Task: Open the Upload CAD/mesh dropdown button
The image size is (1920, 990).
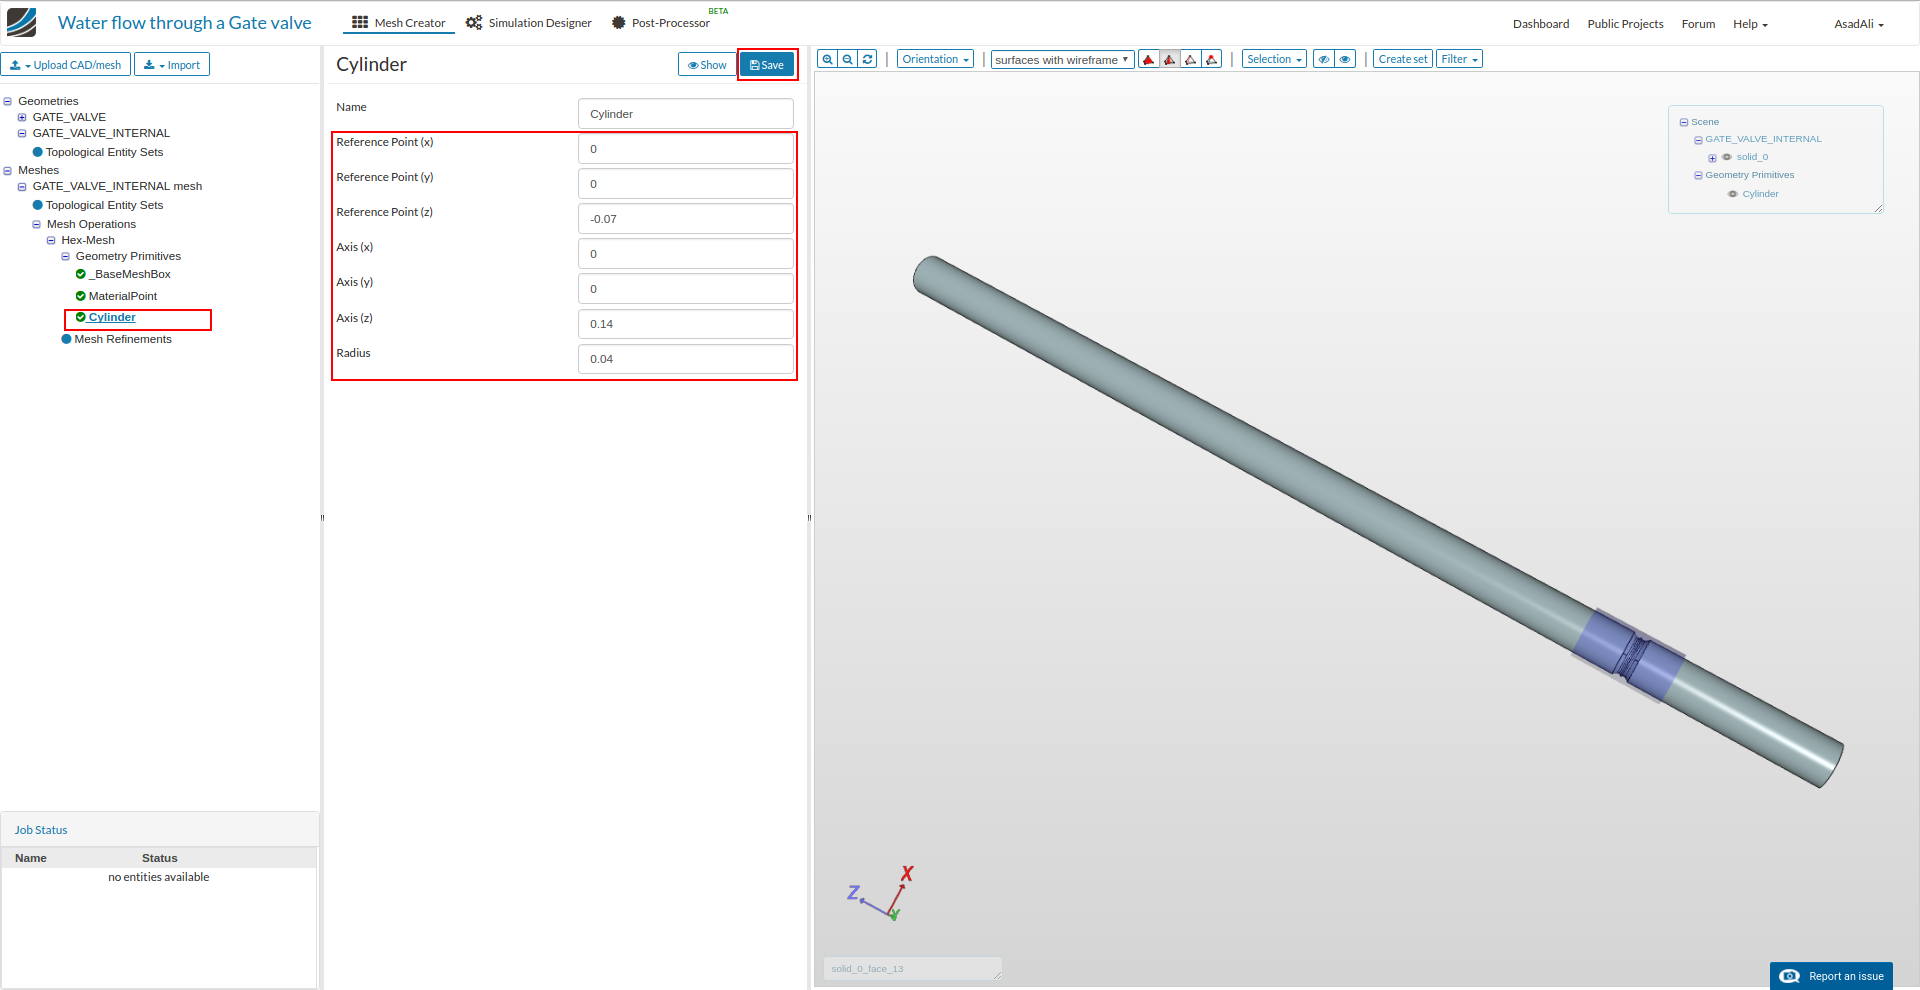Action: coord(66,65)
